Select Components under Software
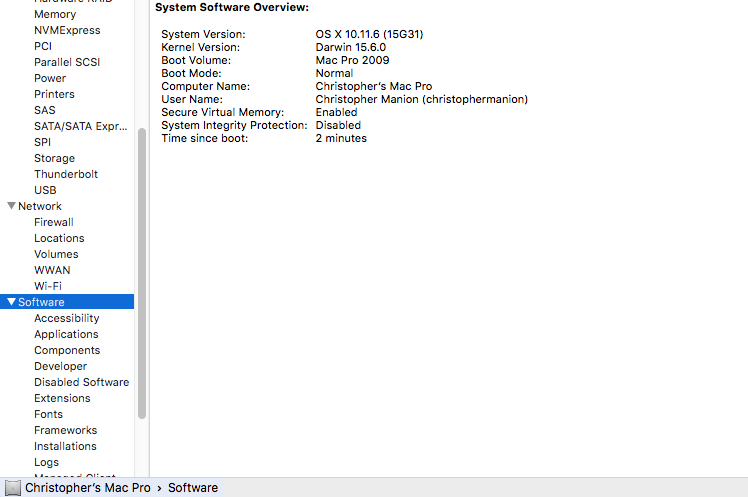The width and height of the screenshot is (748, 497). [x=67, y=350]
